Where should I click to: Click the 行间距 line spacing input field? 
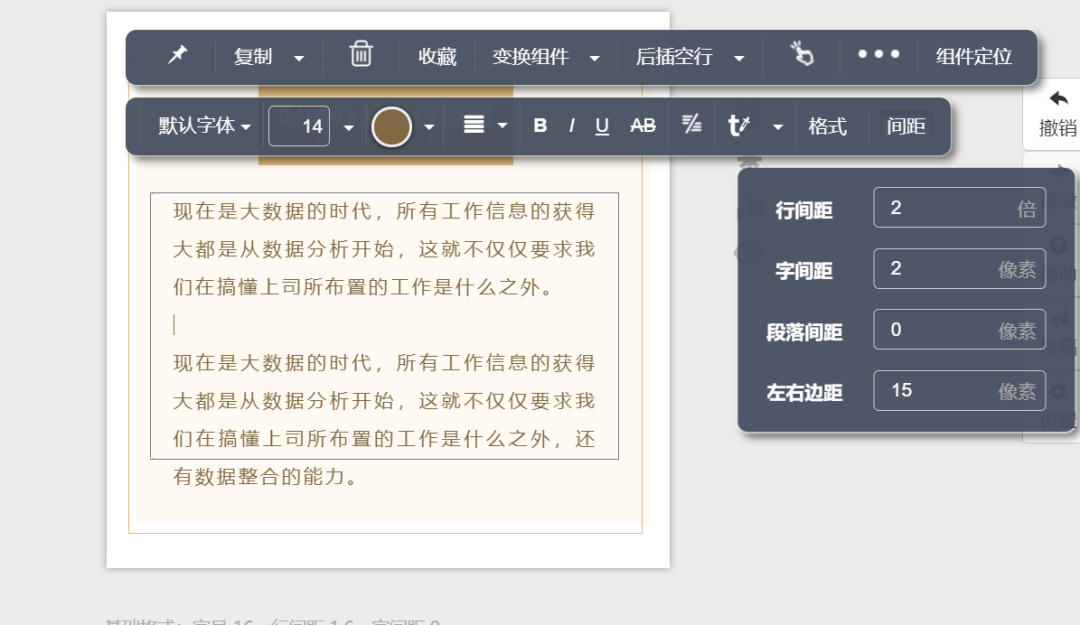(x=958, y=207)
